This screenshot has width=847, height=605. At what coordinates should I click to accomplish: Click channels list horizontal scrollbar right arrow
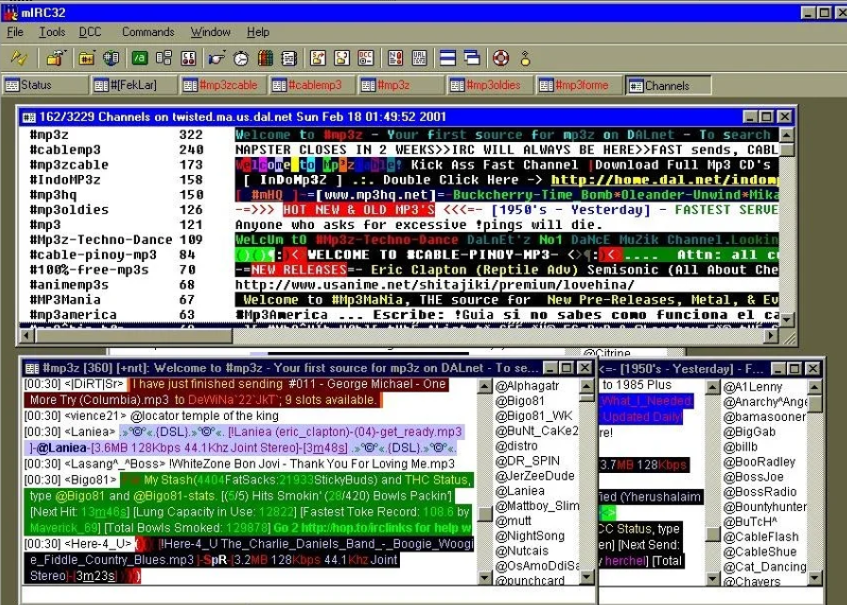(x=772, y=335)
